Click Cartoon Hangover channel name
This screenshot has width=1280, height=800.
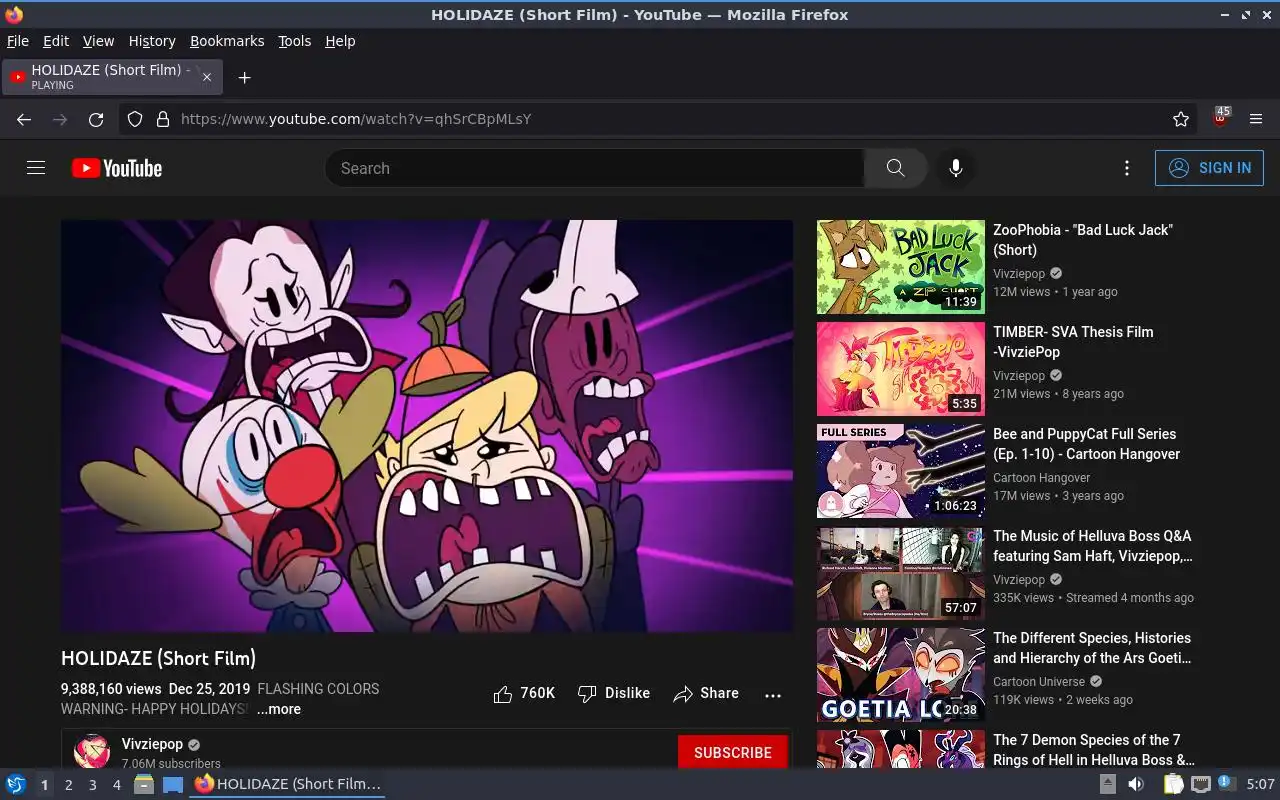1041,478
